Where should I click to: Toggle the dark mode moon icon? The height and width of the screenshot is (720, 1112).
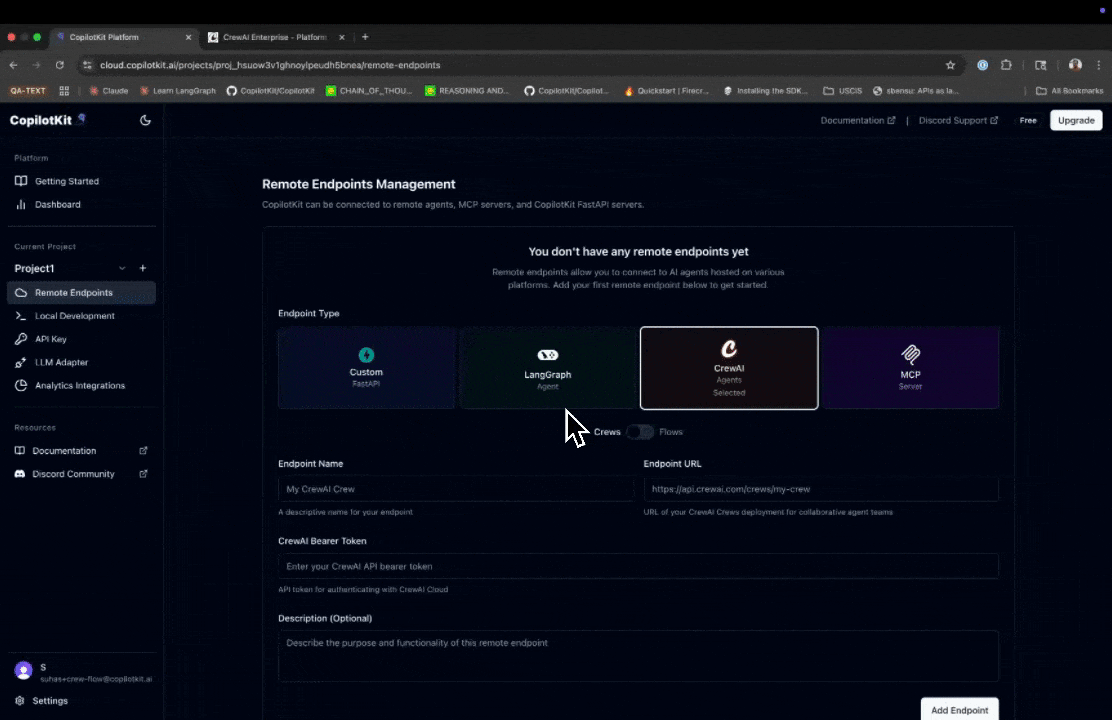coord(145,120)
